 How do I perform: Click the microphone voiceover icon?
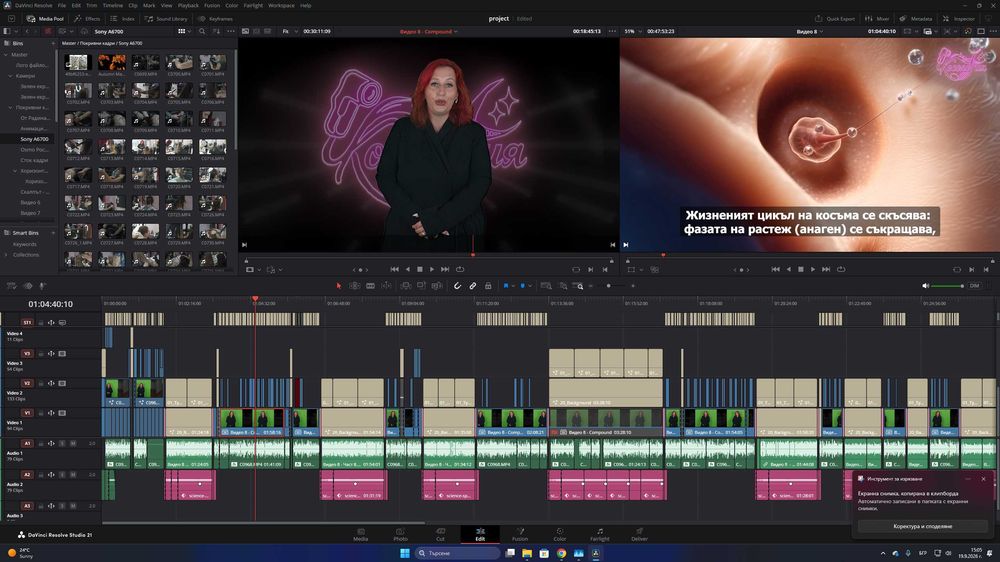click(x=42, y=286)
